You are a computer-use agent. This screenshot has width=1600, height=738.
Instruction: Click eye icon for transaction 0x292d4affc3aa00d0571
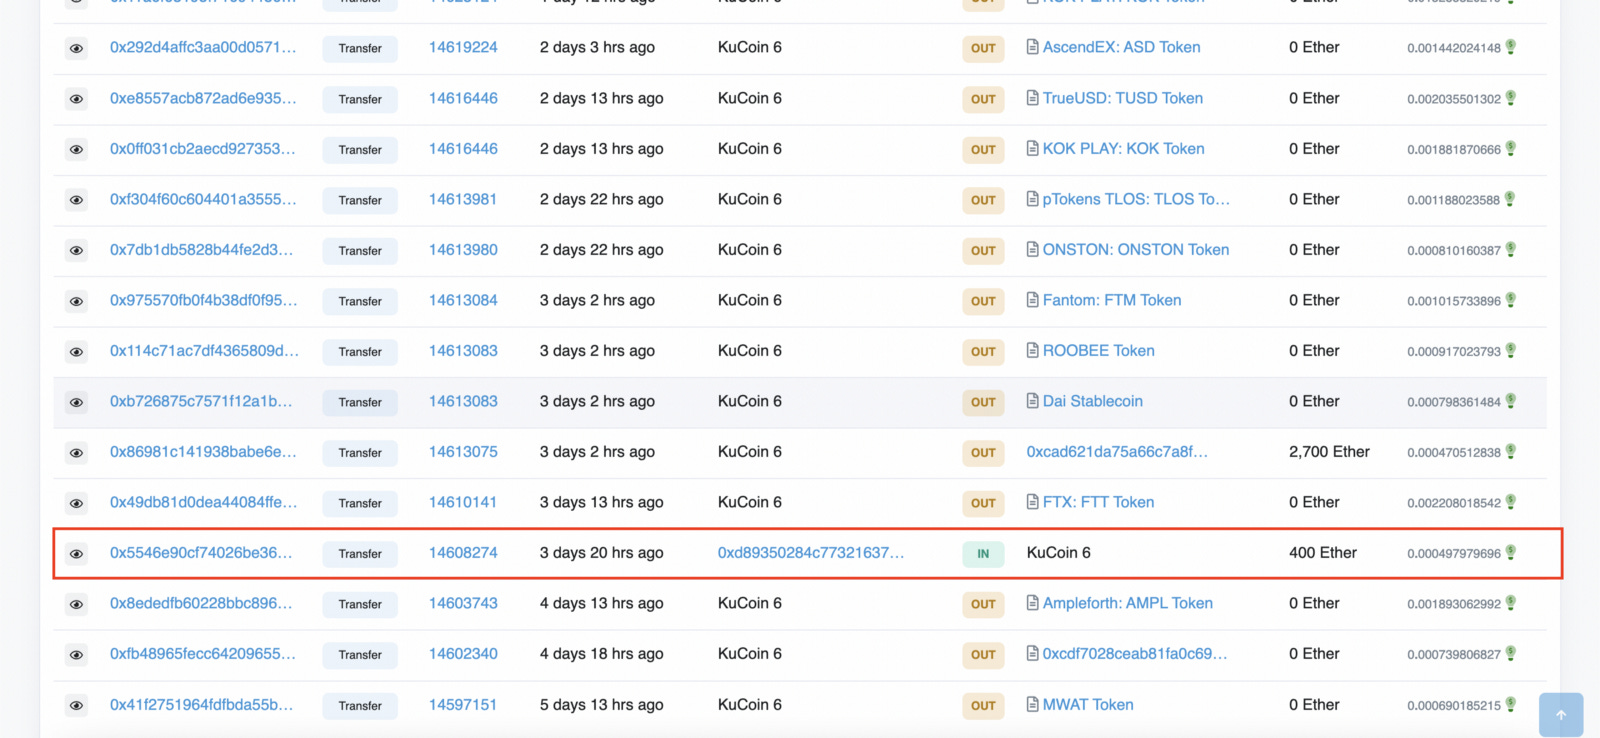[76, 48]
